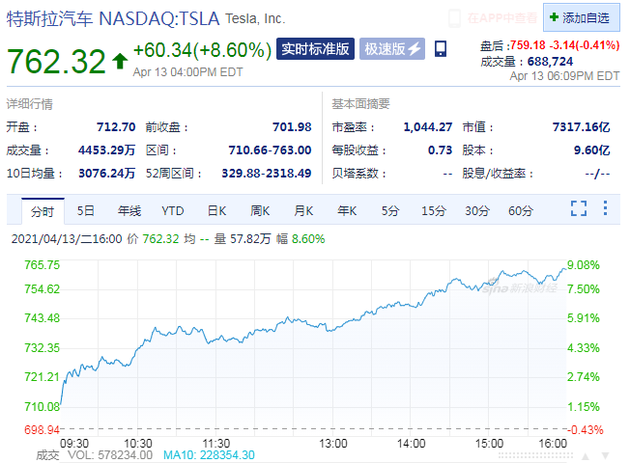Click the after-hours price 759.18
This screenshot has width=630, height=463.
[528, 45]
